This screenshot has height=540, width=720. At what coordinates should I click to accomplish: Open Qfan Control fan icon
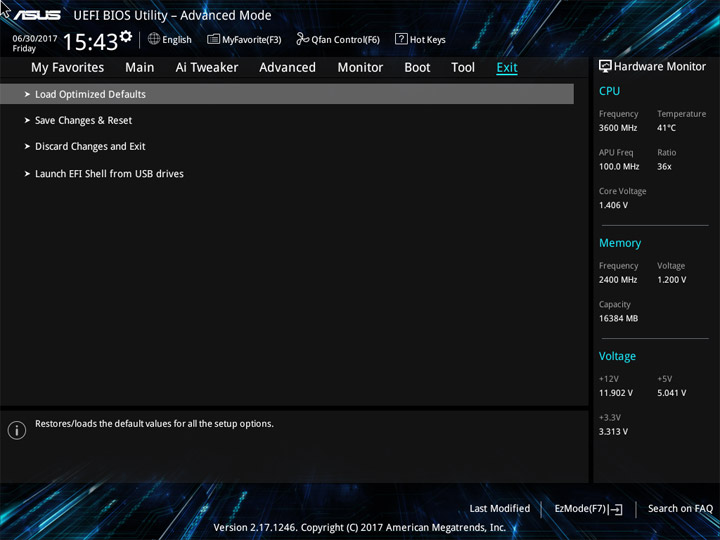(303, 39)
